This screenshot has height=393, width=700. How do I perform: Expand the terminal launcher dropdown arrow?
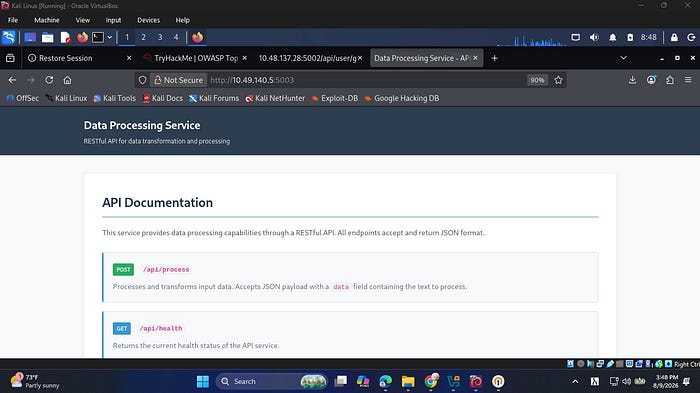point(109,38)
